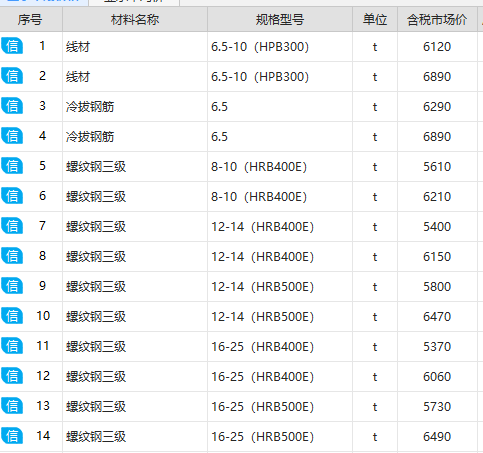Select price 5800 in row 9

tap(437, 287)
